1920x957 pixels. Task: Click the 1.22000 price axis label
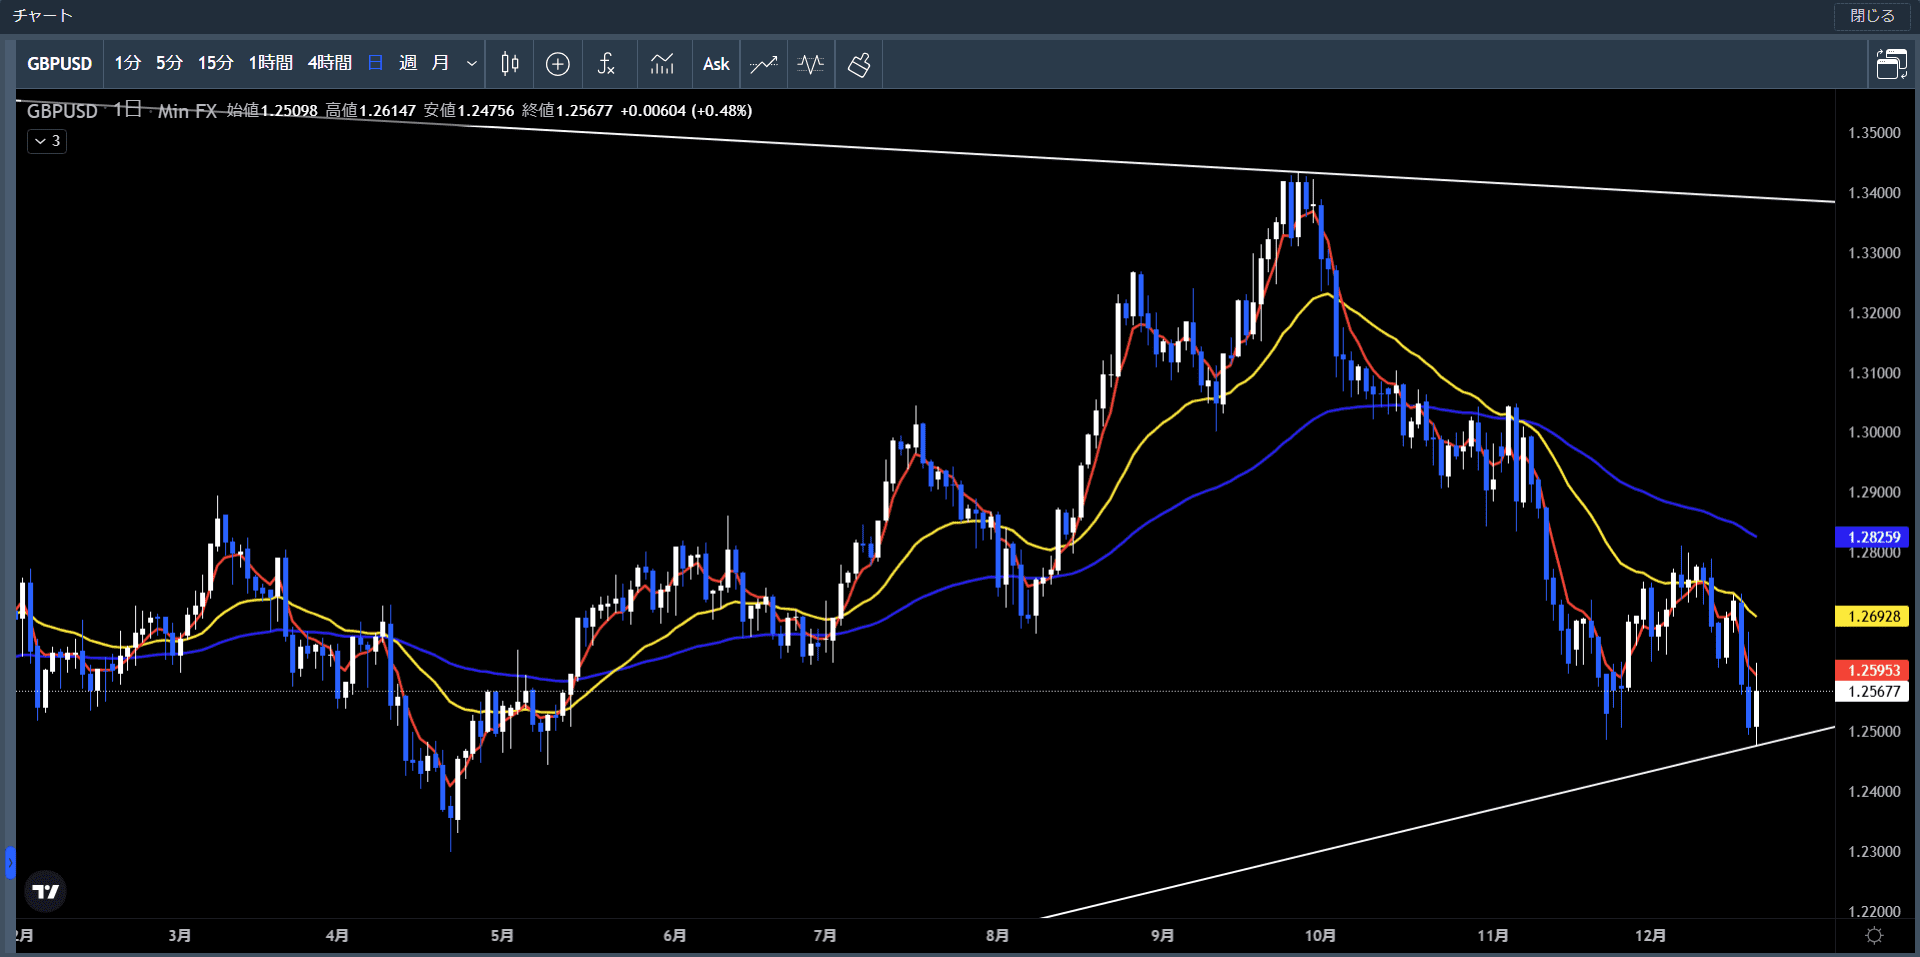(x=1874, y=911)
